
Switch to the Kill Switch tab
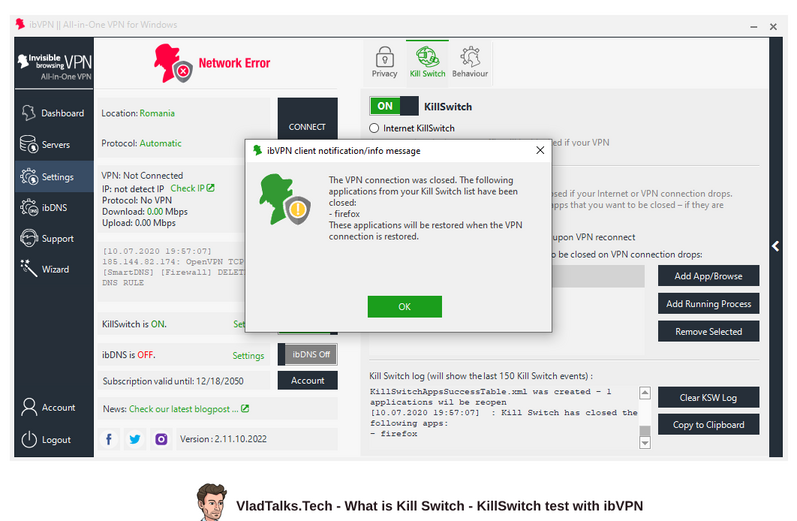(427, 62)
